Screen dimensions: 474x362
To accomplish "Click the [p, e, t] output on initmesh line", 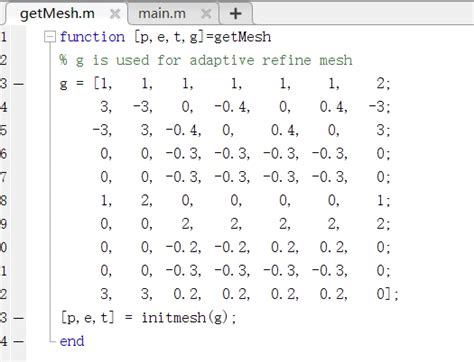I will pyautogui.click(x=88, y=318).
